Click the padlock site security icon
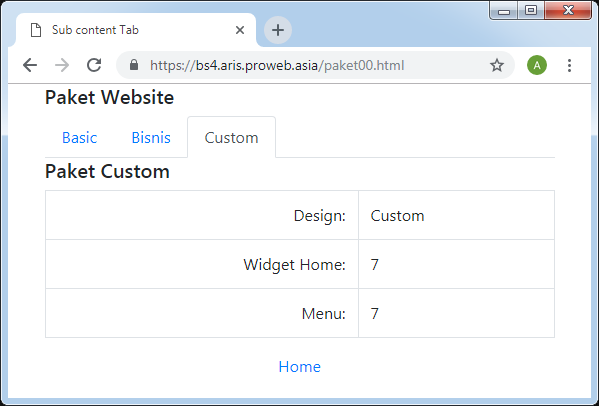Viewport: 599px width, 406px height. 134,65
